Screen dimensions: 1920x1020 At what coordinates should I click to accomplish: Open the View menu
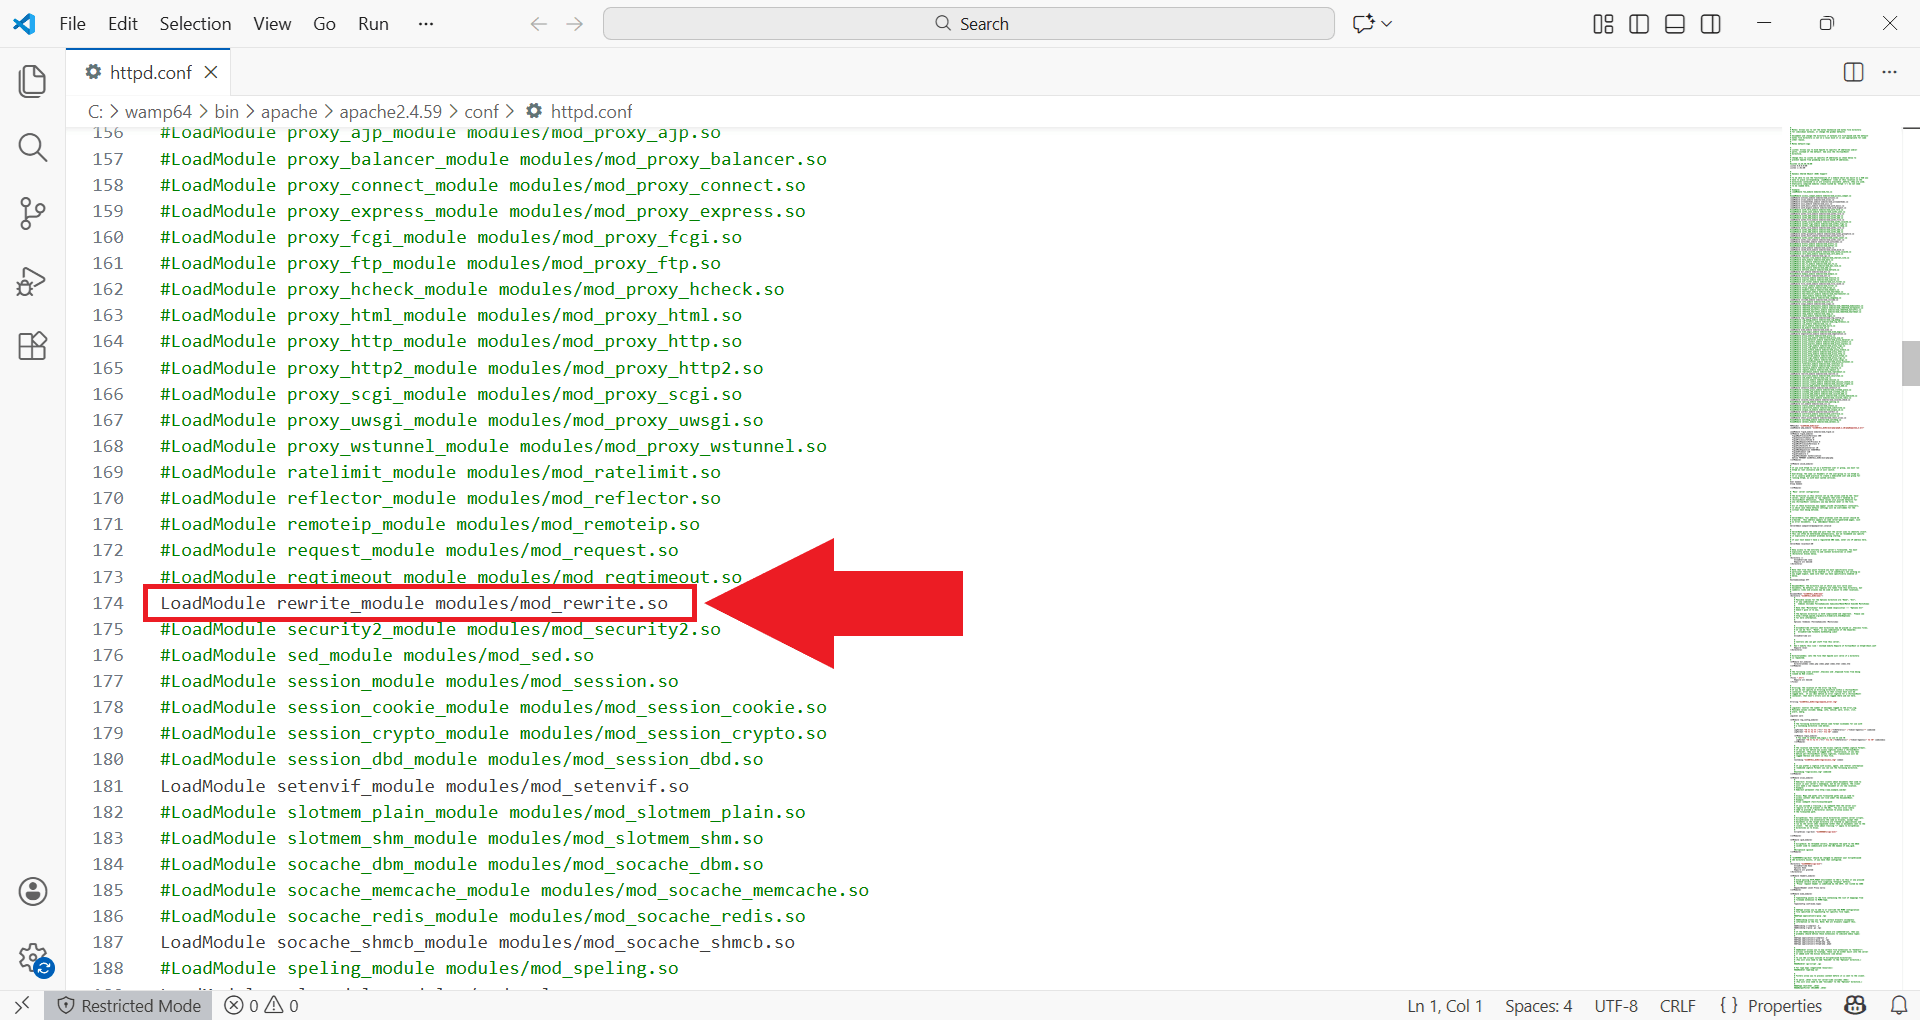[271, 23]
